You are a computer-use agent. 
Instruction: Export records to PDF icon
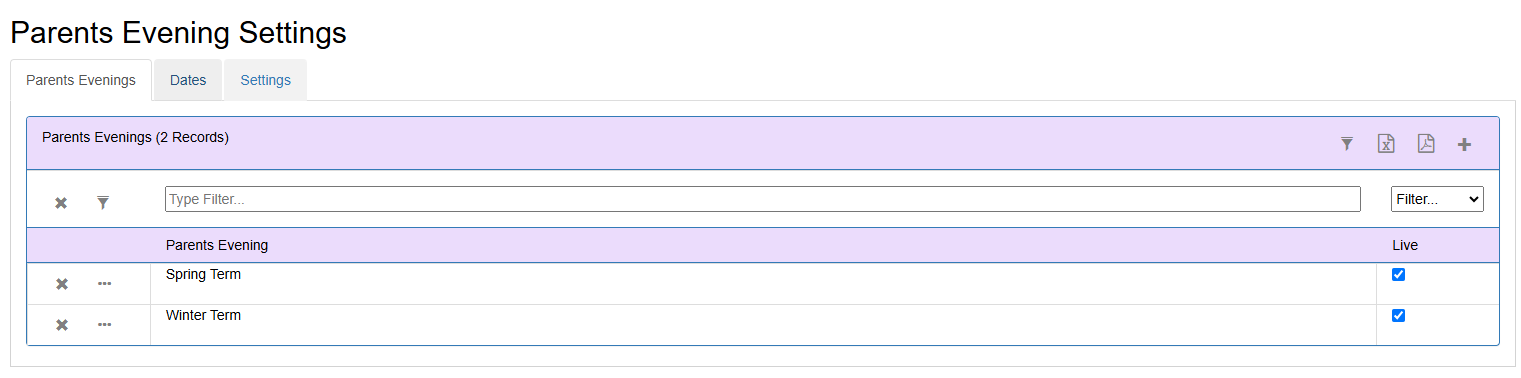click(x=1426, y=144)
